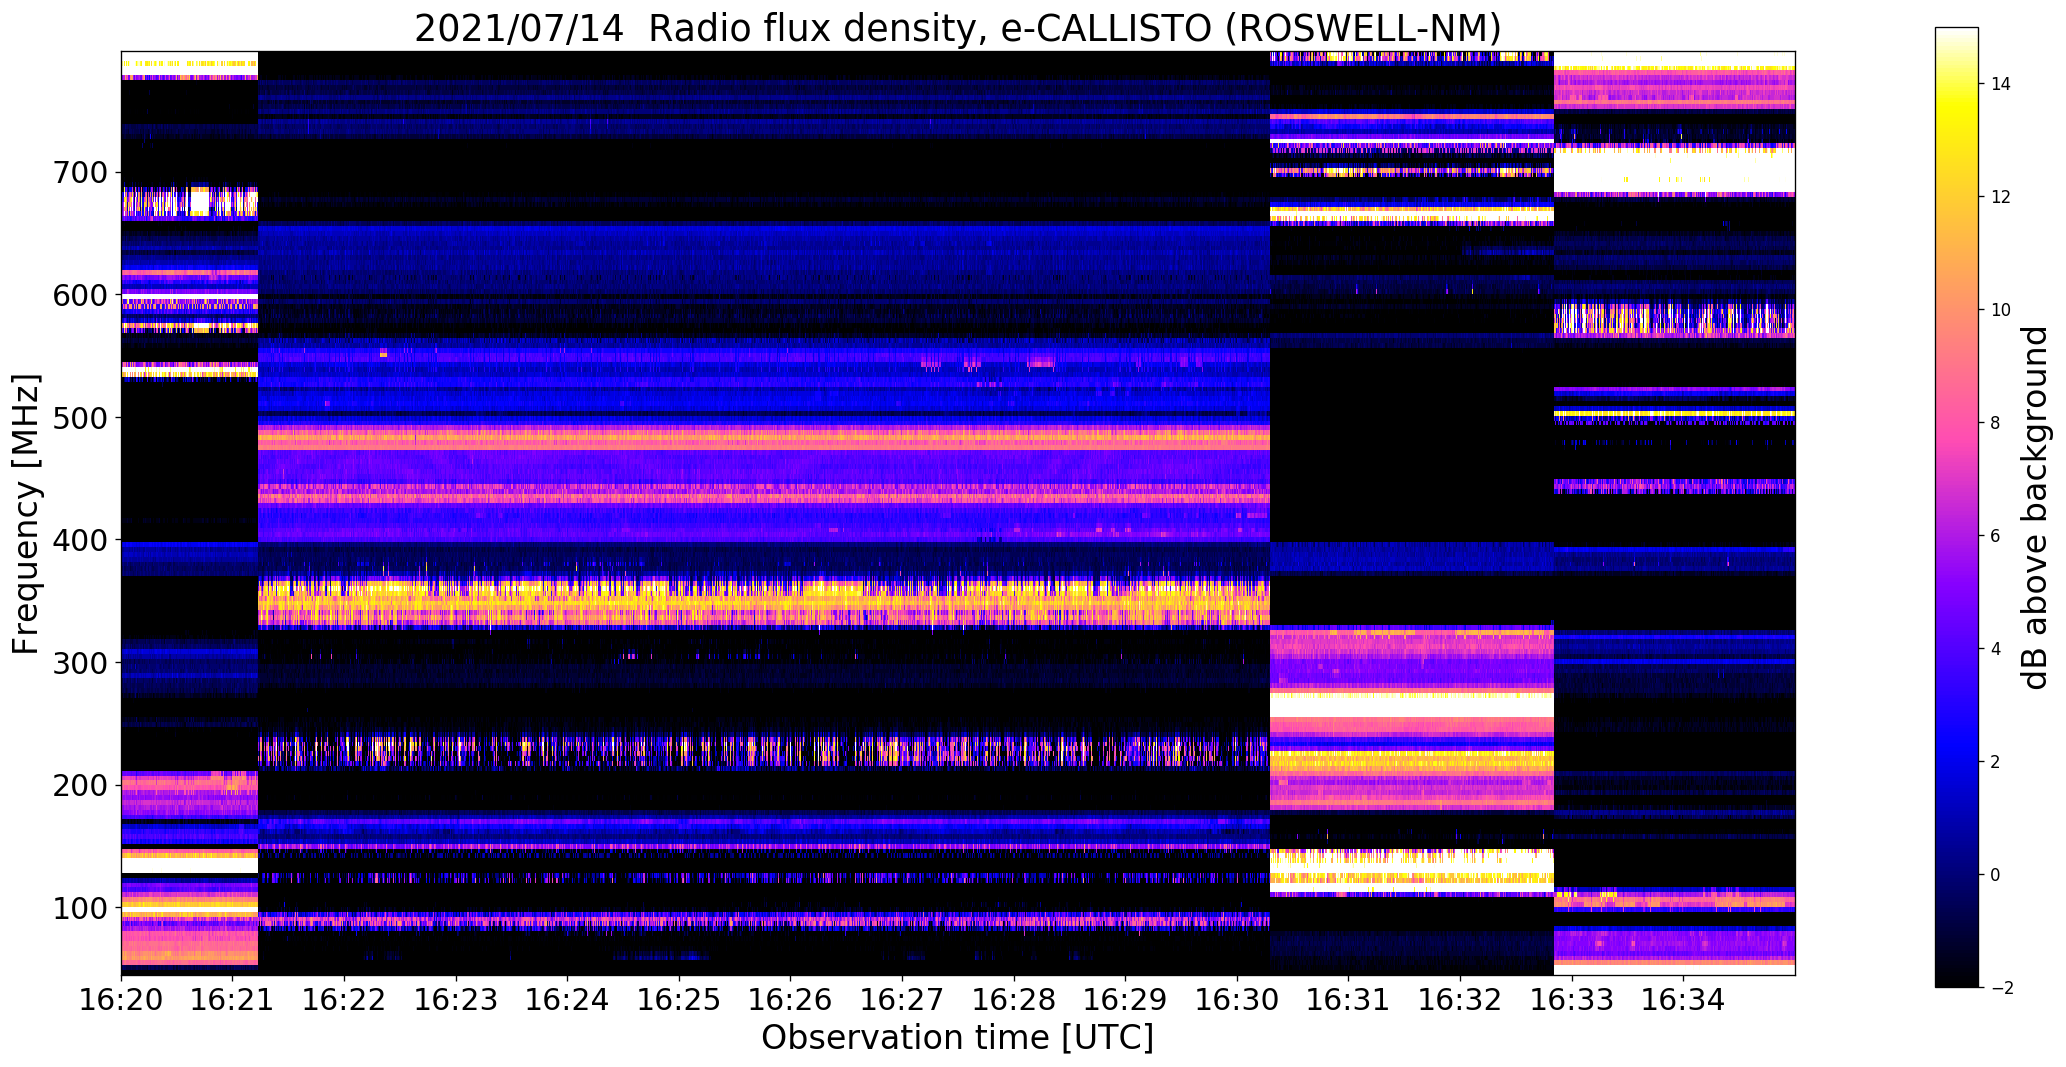2066x1067 pixels.
Task: Click the 16:29 time tick label
Action: click(x=1126, y=1000)
